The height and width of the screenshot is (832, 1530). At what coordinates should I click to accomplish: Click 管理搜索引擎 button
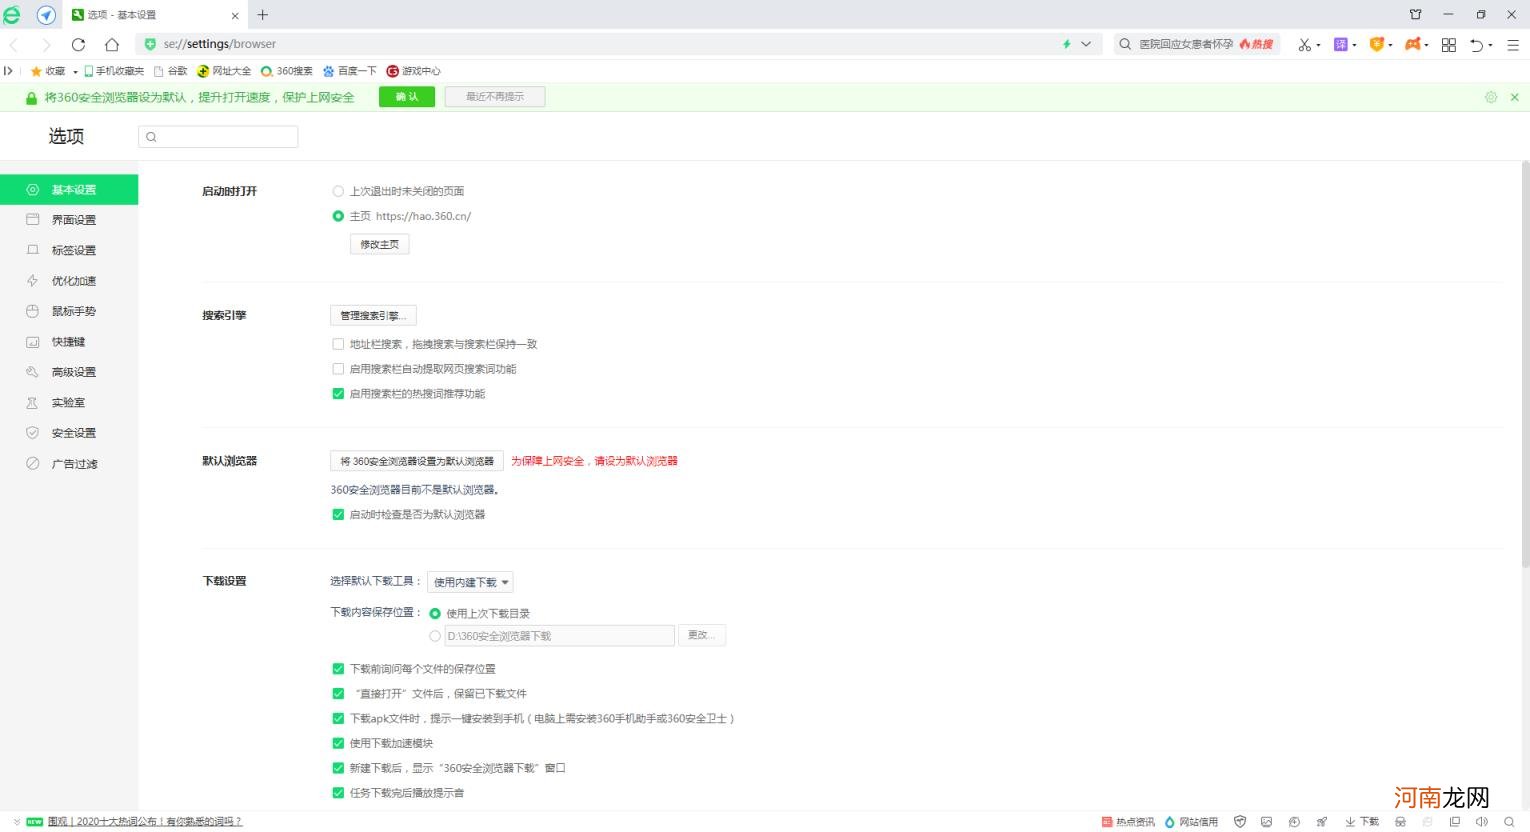pyautogui.click(x=373, y=315)
